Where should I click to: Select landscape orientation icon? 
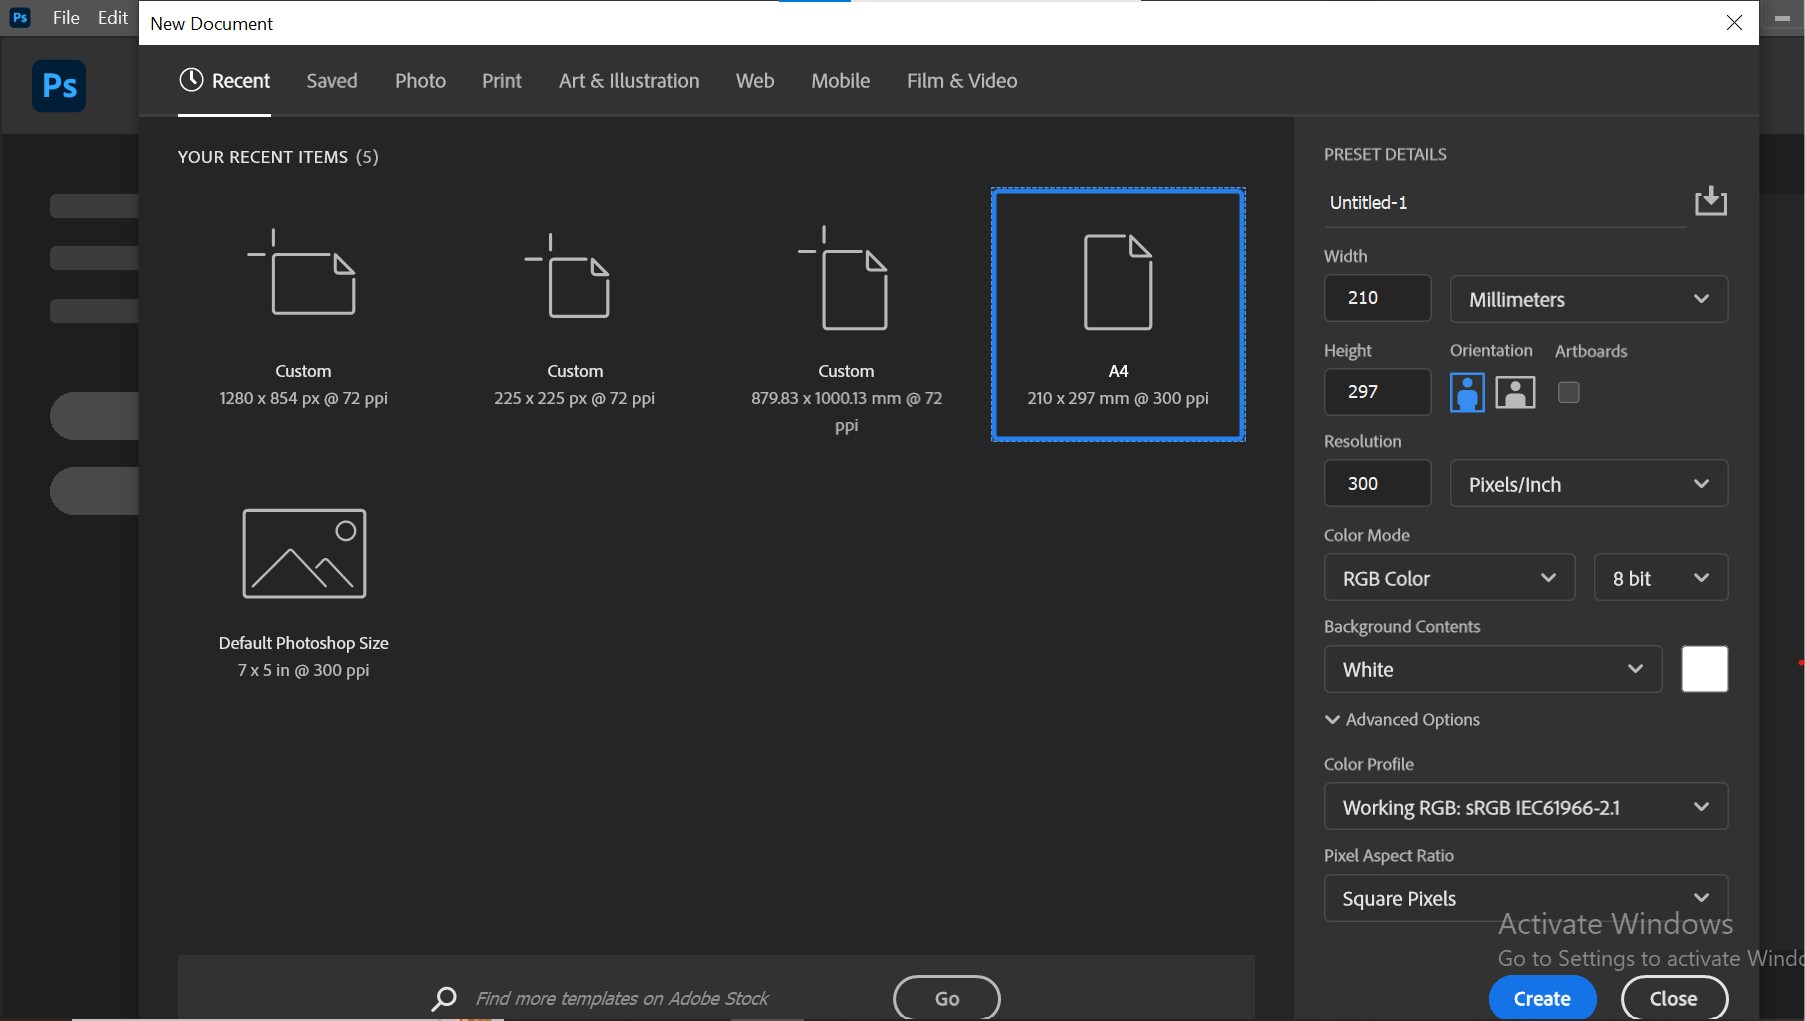pyautogui.click(x=1515, y=392)
